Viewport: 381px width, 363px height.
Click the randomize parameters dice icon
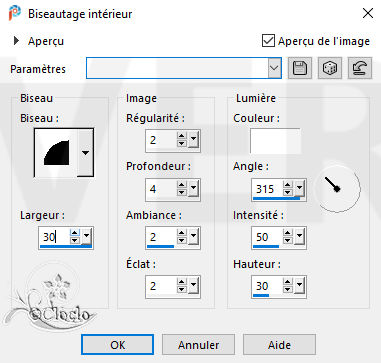330,68
